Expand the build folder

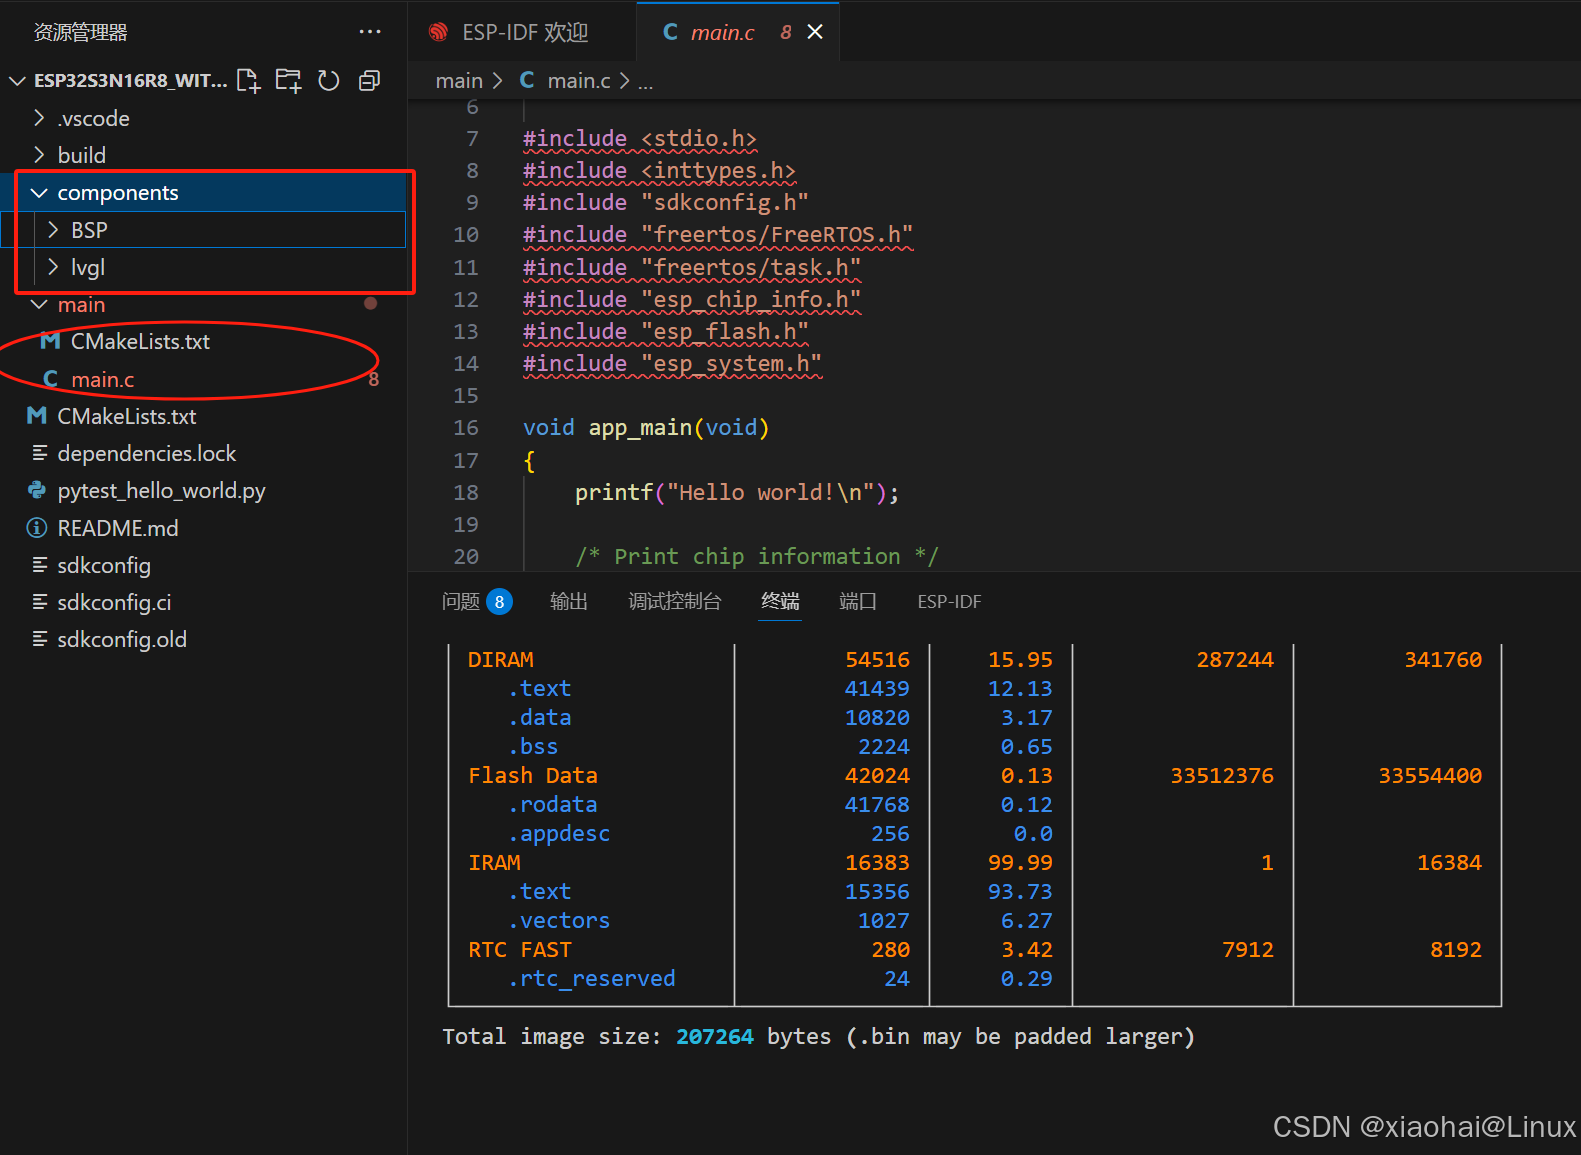39,155
